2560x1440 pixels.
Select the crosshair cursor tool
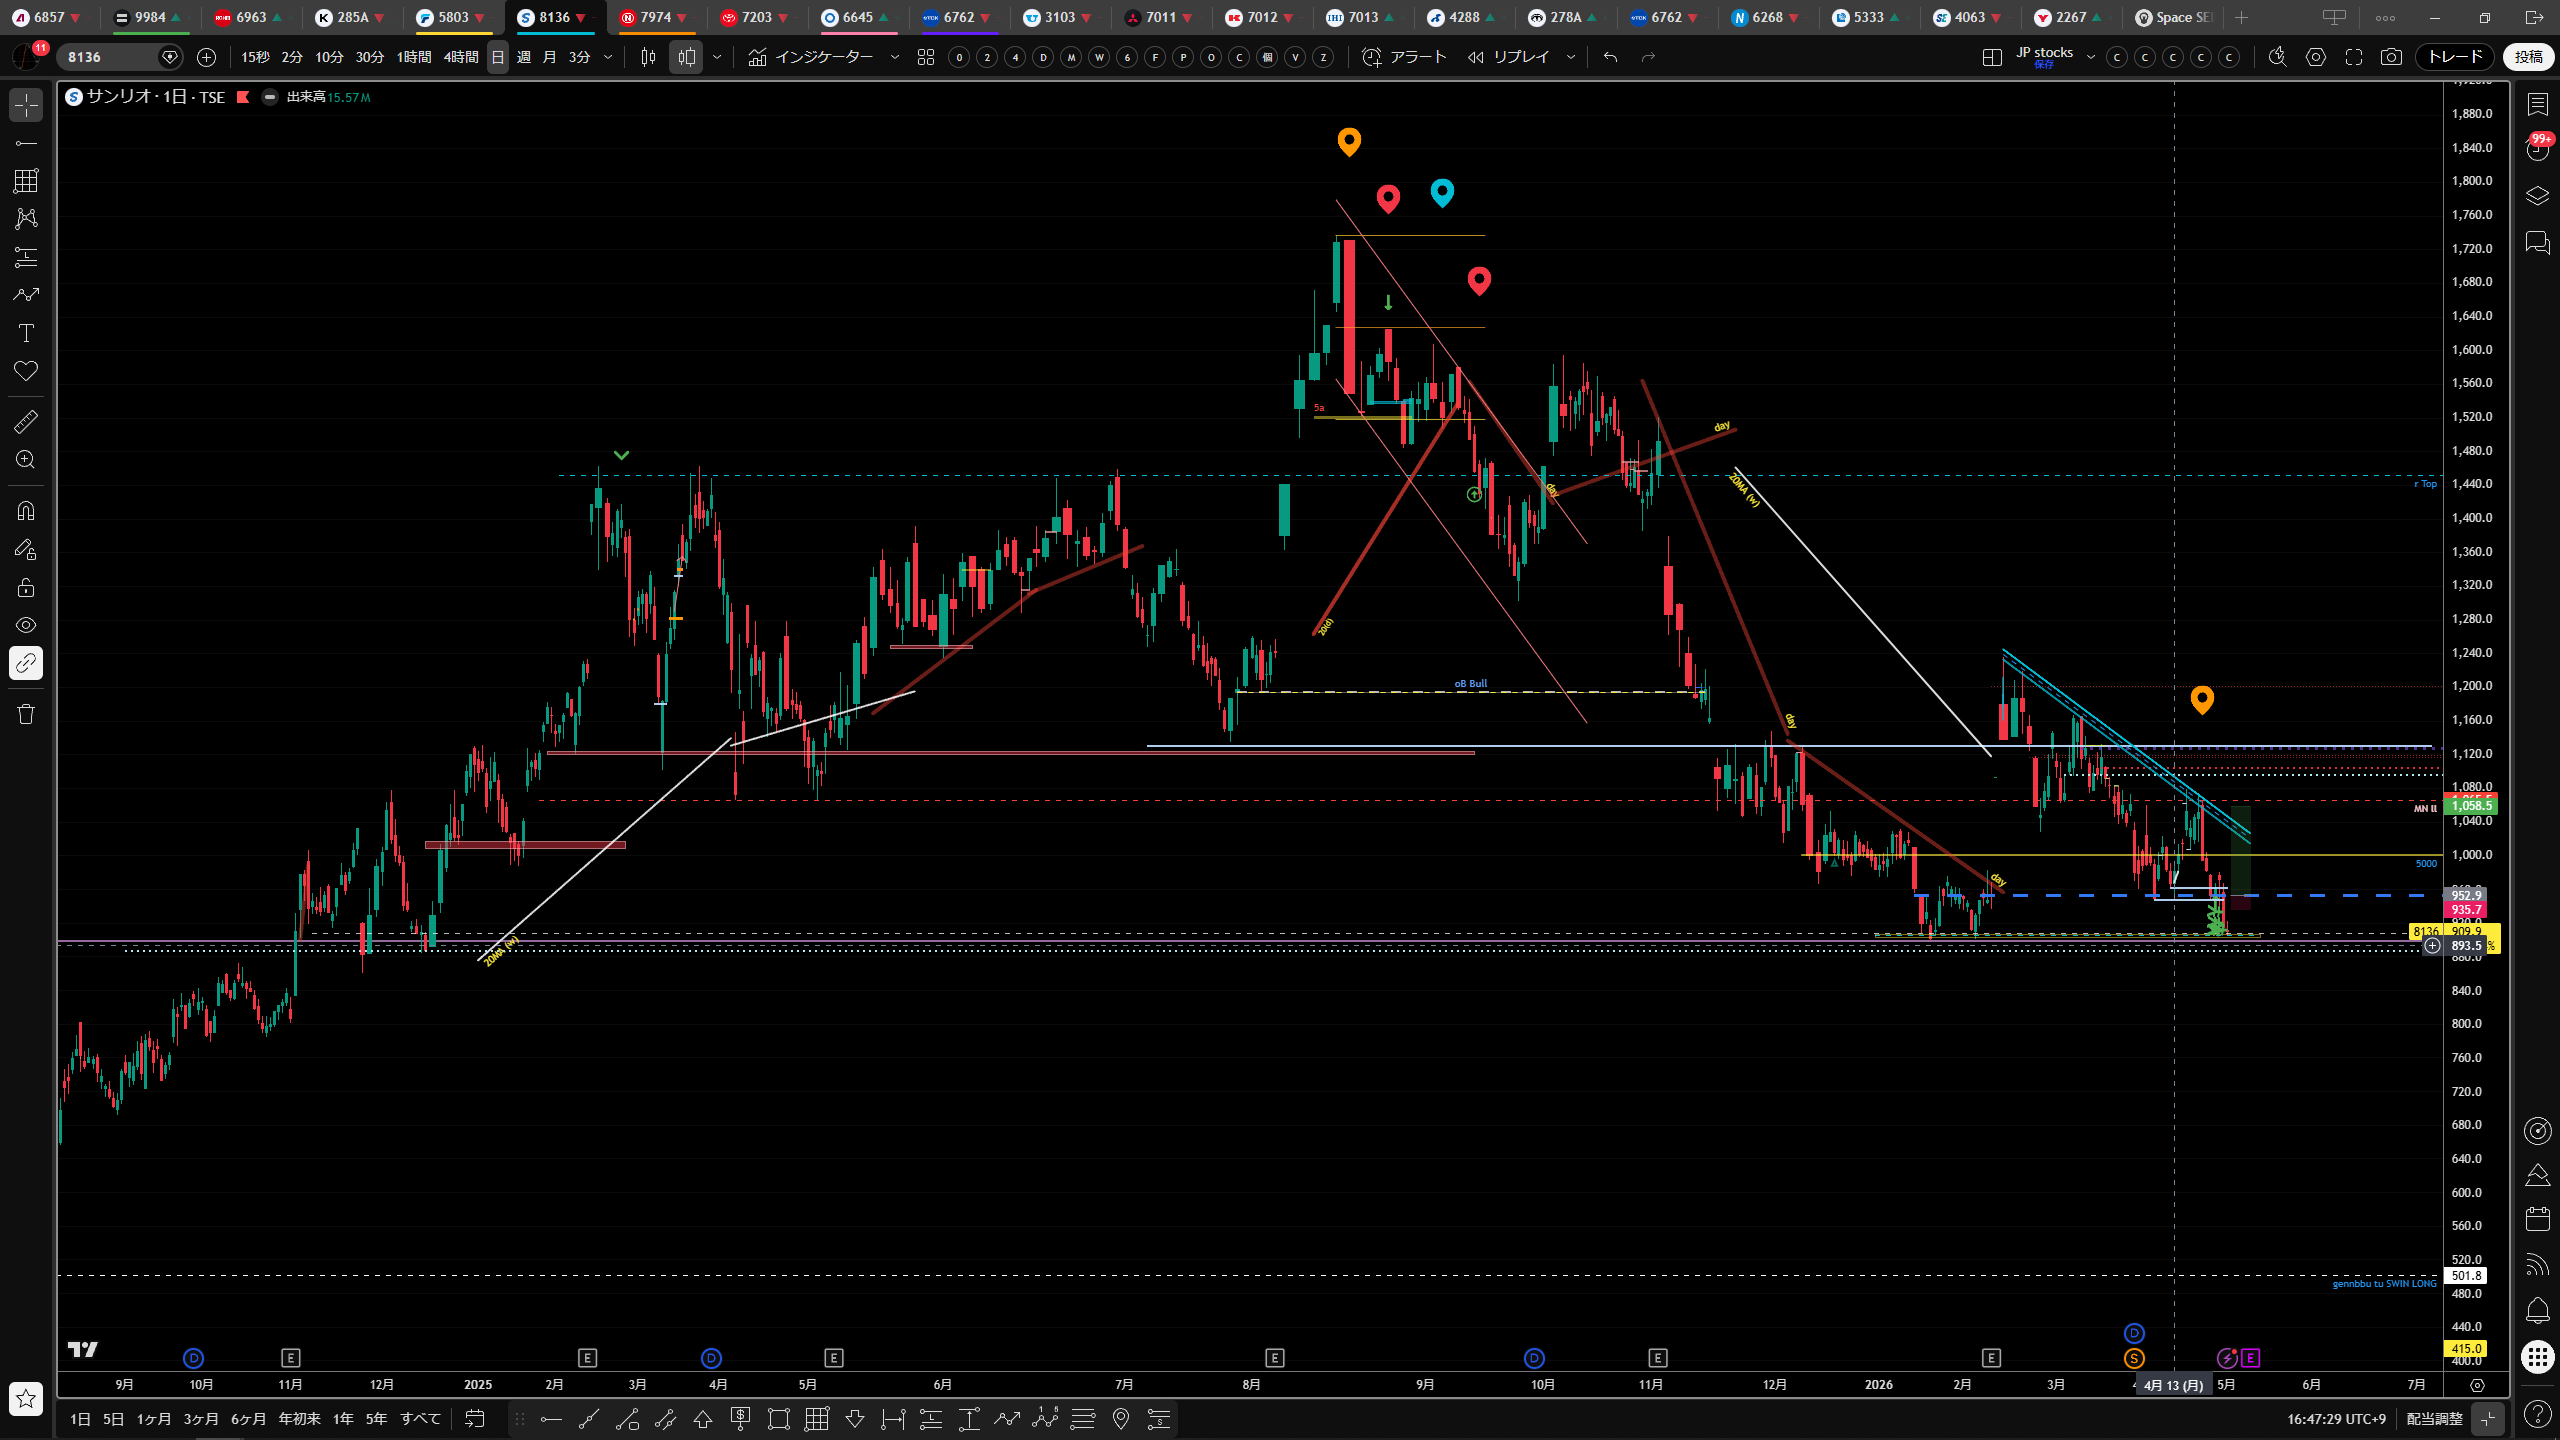26,105
